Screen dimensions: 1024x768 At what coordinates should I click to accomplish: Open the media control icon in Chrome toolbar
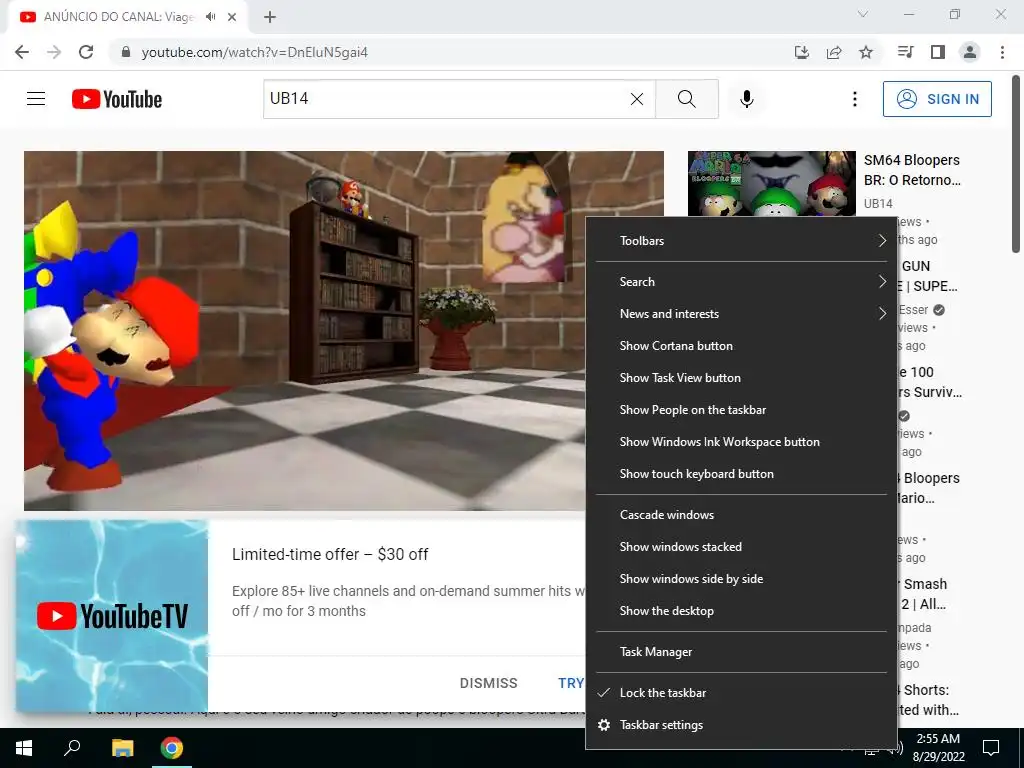pos(905,52)
